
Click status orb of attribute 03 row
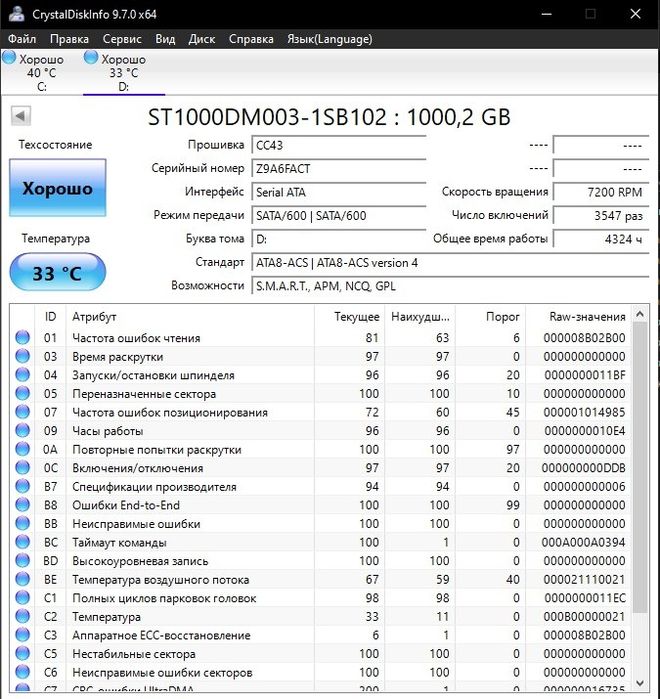click(23, 356)
